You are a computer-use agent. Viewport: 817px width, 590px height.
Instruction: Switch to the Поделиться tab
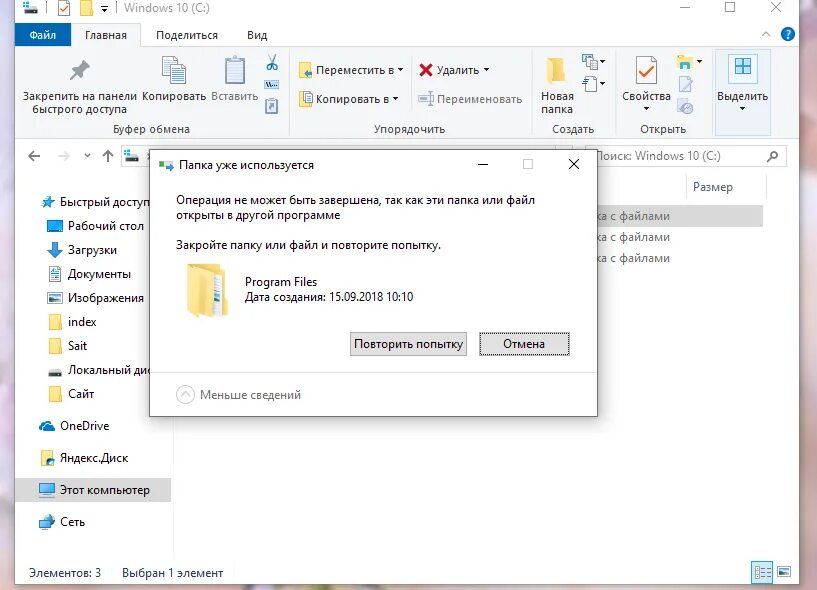pos(187,35)
